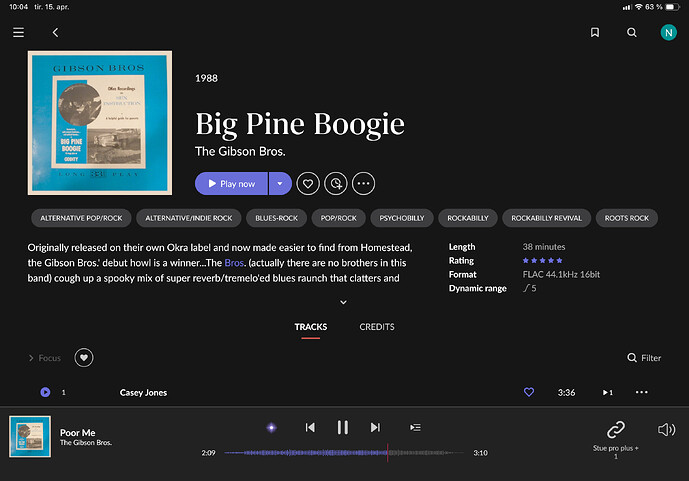This screenshot has height=481, width=689.
Task: Open the album more options menu
Action: coord(363,184)
